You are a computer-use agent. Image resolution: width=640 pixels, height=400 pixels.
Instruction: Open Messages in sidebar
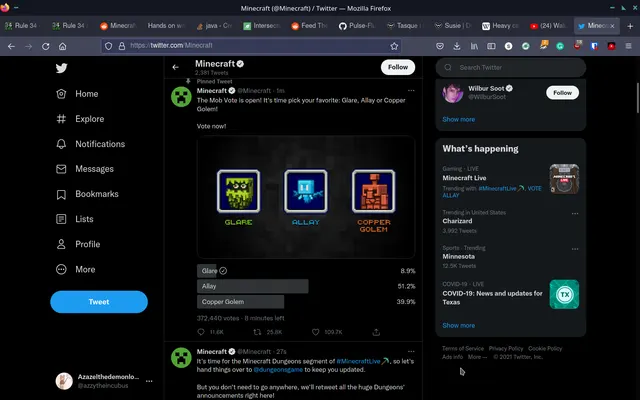[x=84, y=169]
